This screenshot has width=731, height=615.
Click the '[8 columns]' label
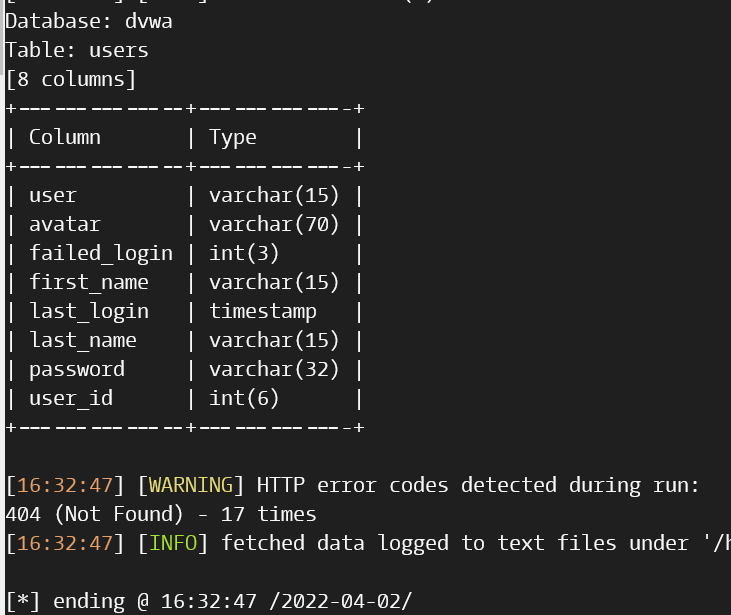pos(70,79)
